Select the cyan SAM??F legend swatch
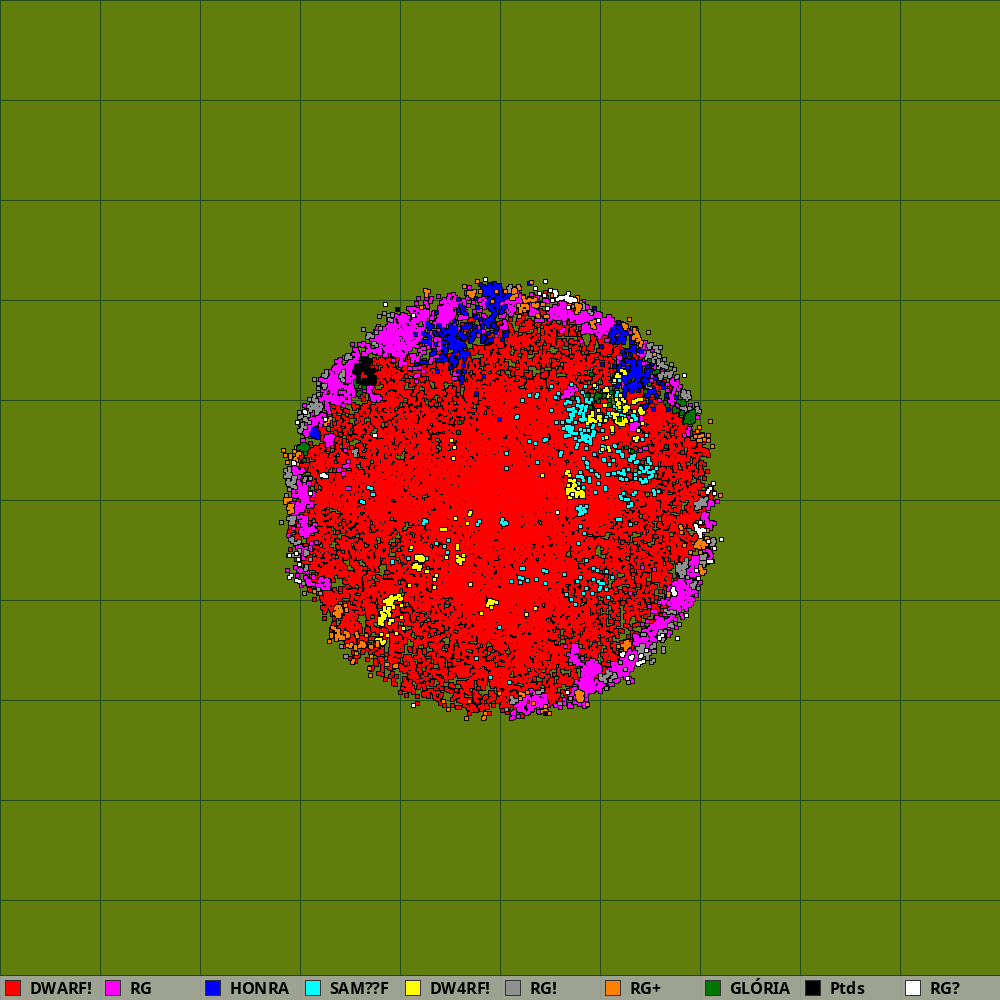Image resolution: width=1000 pixels, height=1000 pixels. [x=313, y=988]
